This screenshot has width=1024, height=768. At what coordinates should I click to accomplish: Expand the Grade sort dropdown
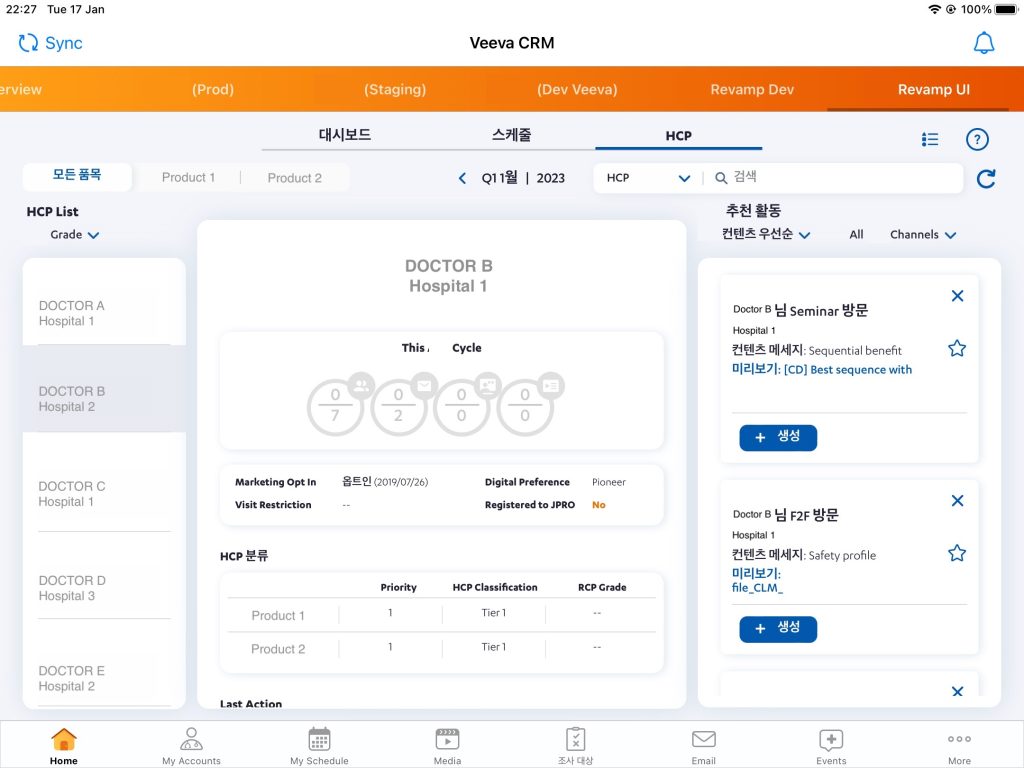(75, 235)
